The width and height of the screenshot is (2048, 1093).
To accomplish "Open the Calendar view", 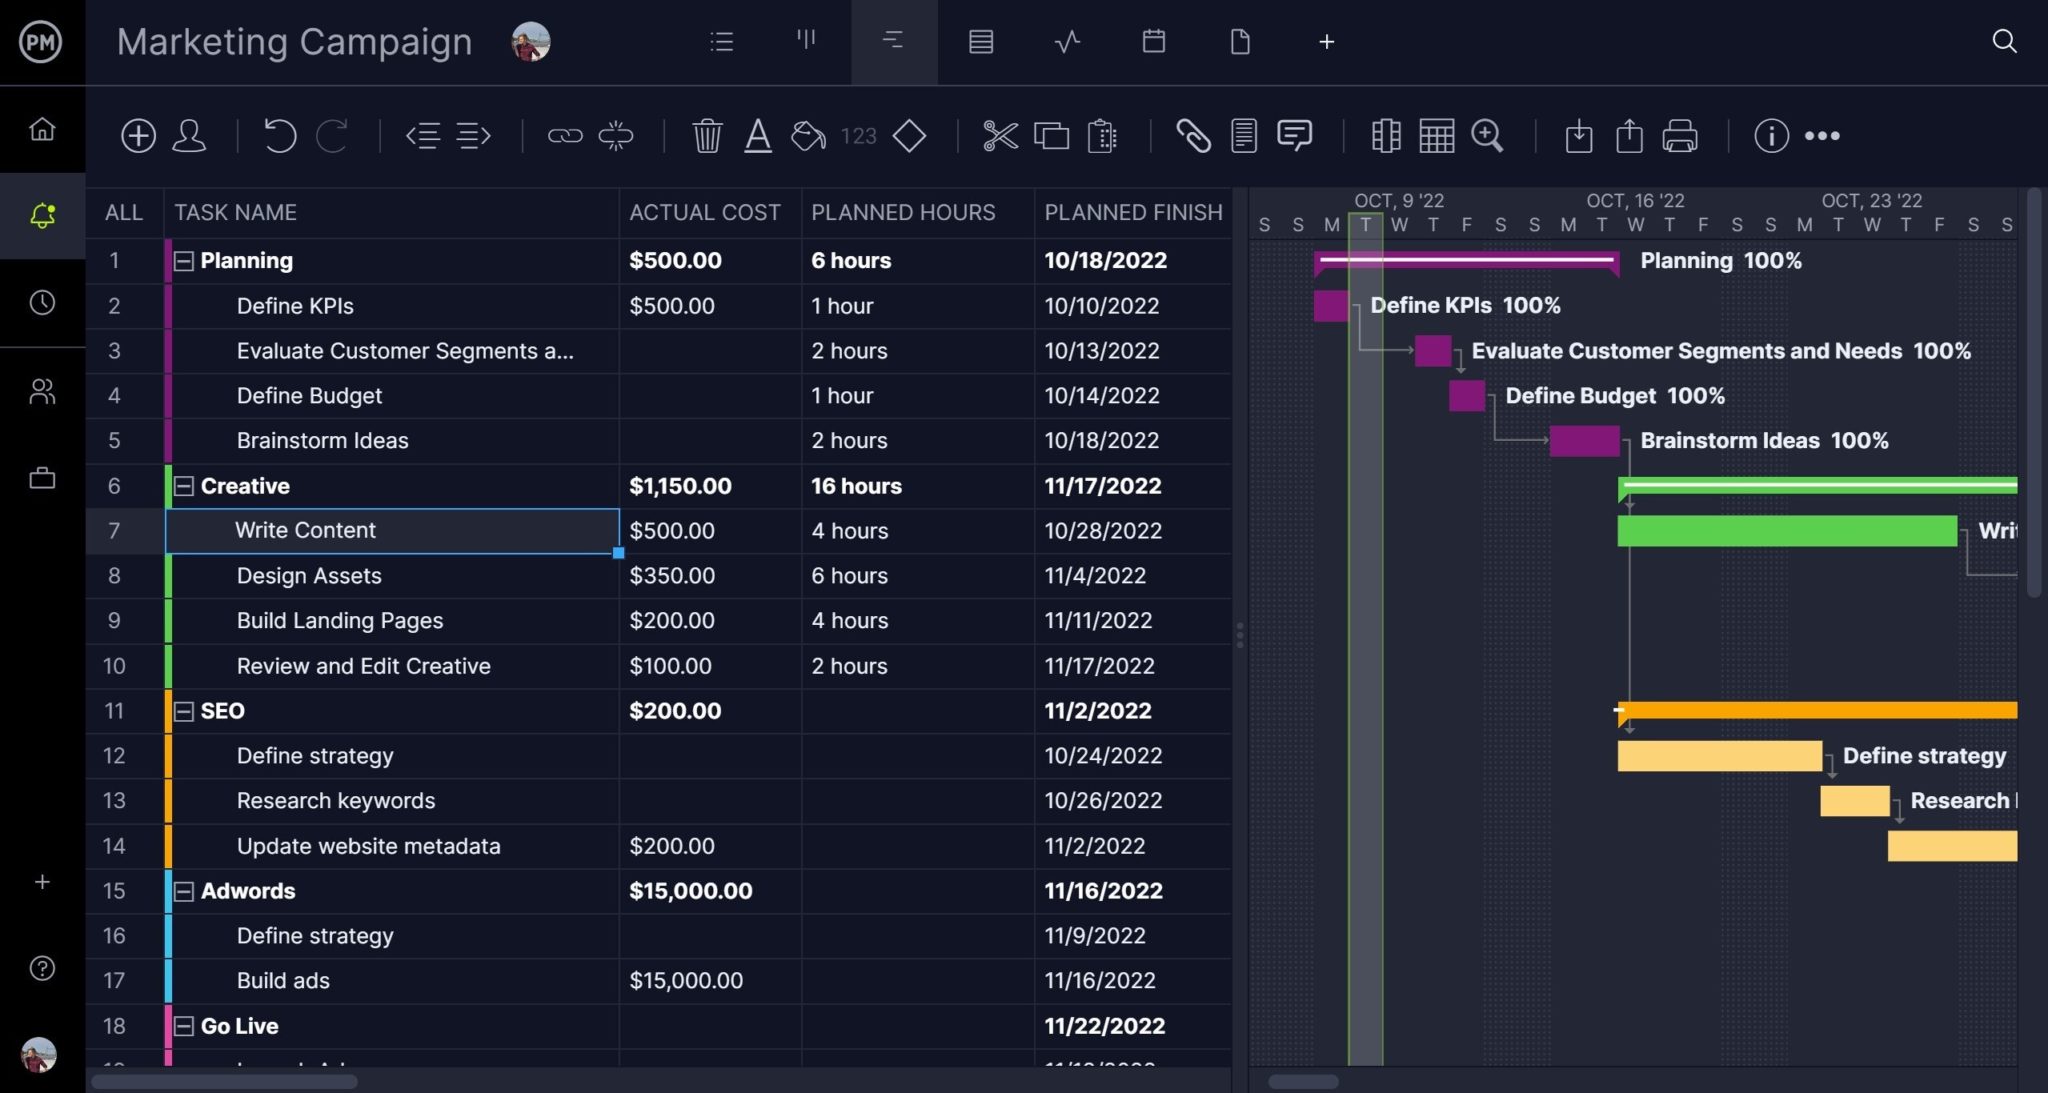I will pos(1154,41).
